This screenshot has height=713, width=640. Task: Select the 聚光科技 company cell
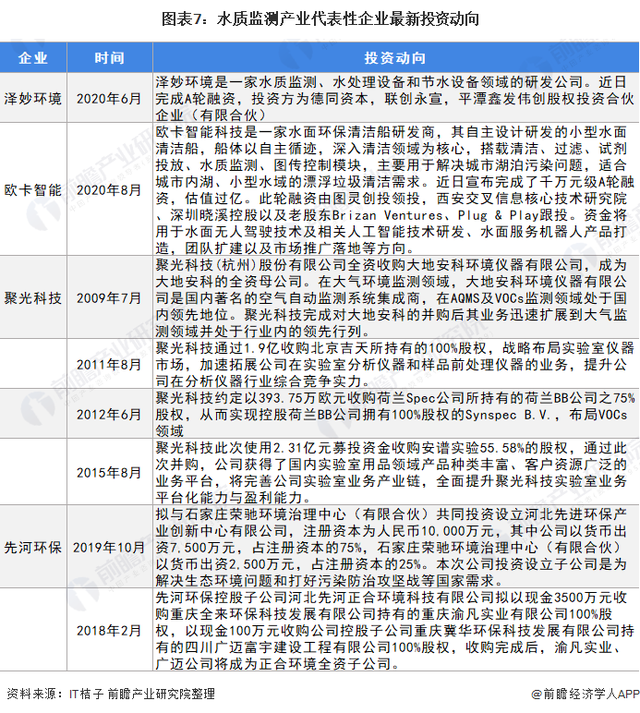(x=33, y=297)
